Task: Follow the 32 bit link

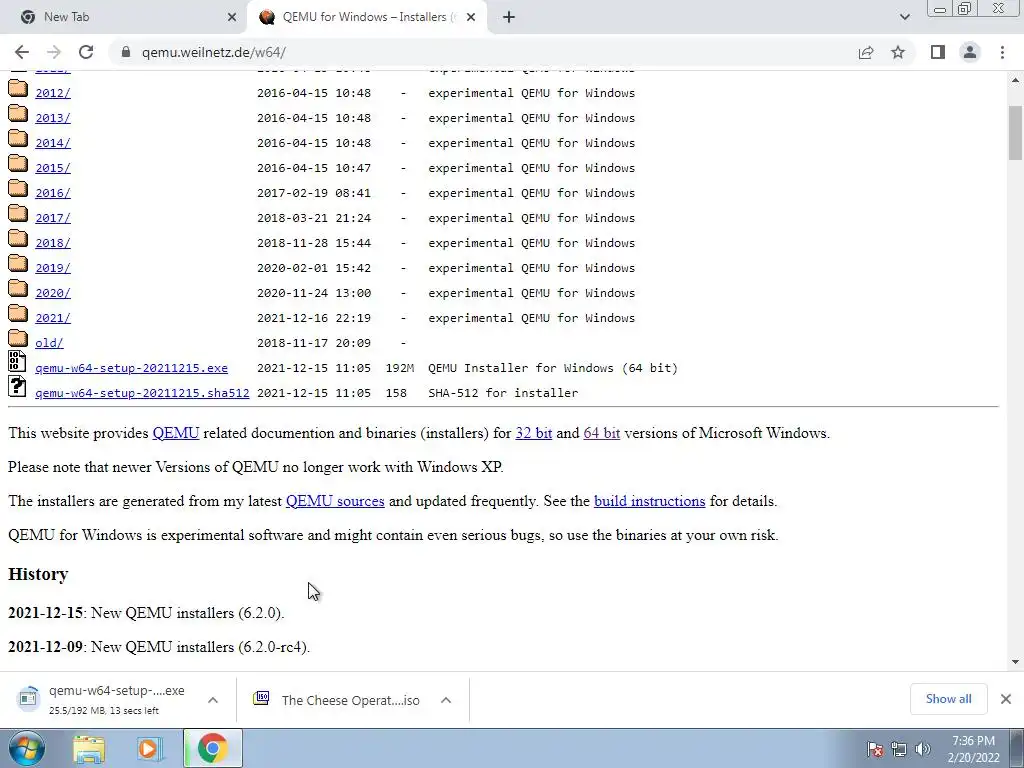Action: coord(534,433)
